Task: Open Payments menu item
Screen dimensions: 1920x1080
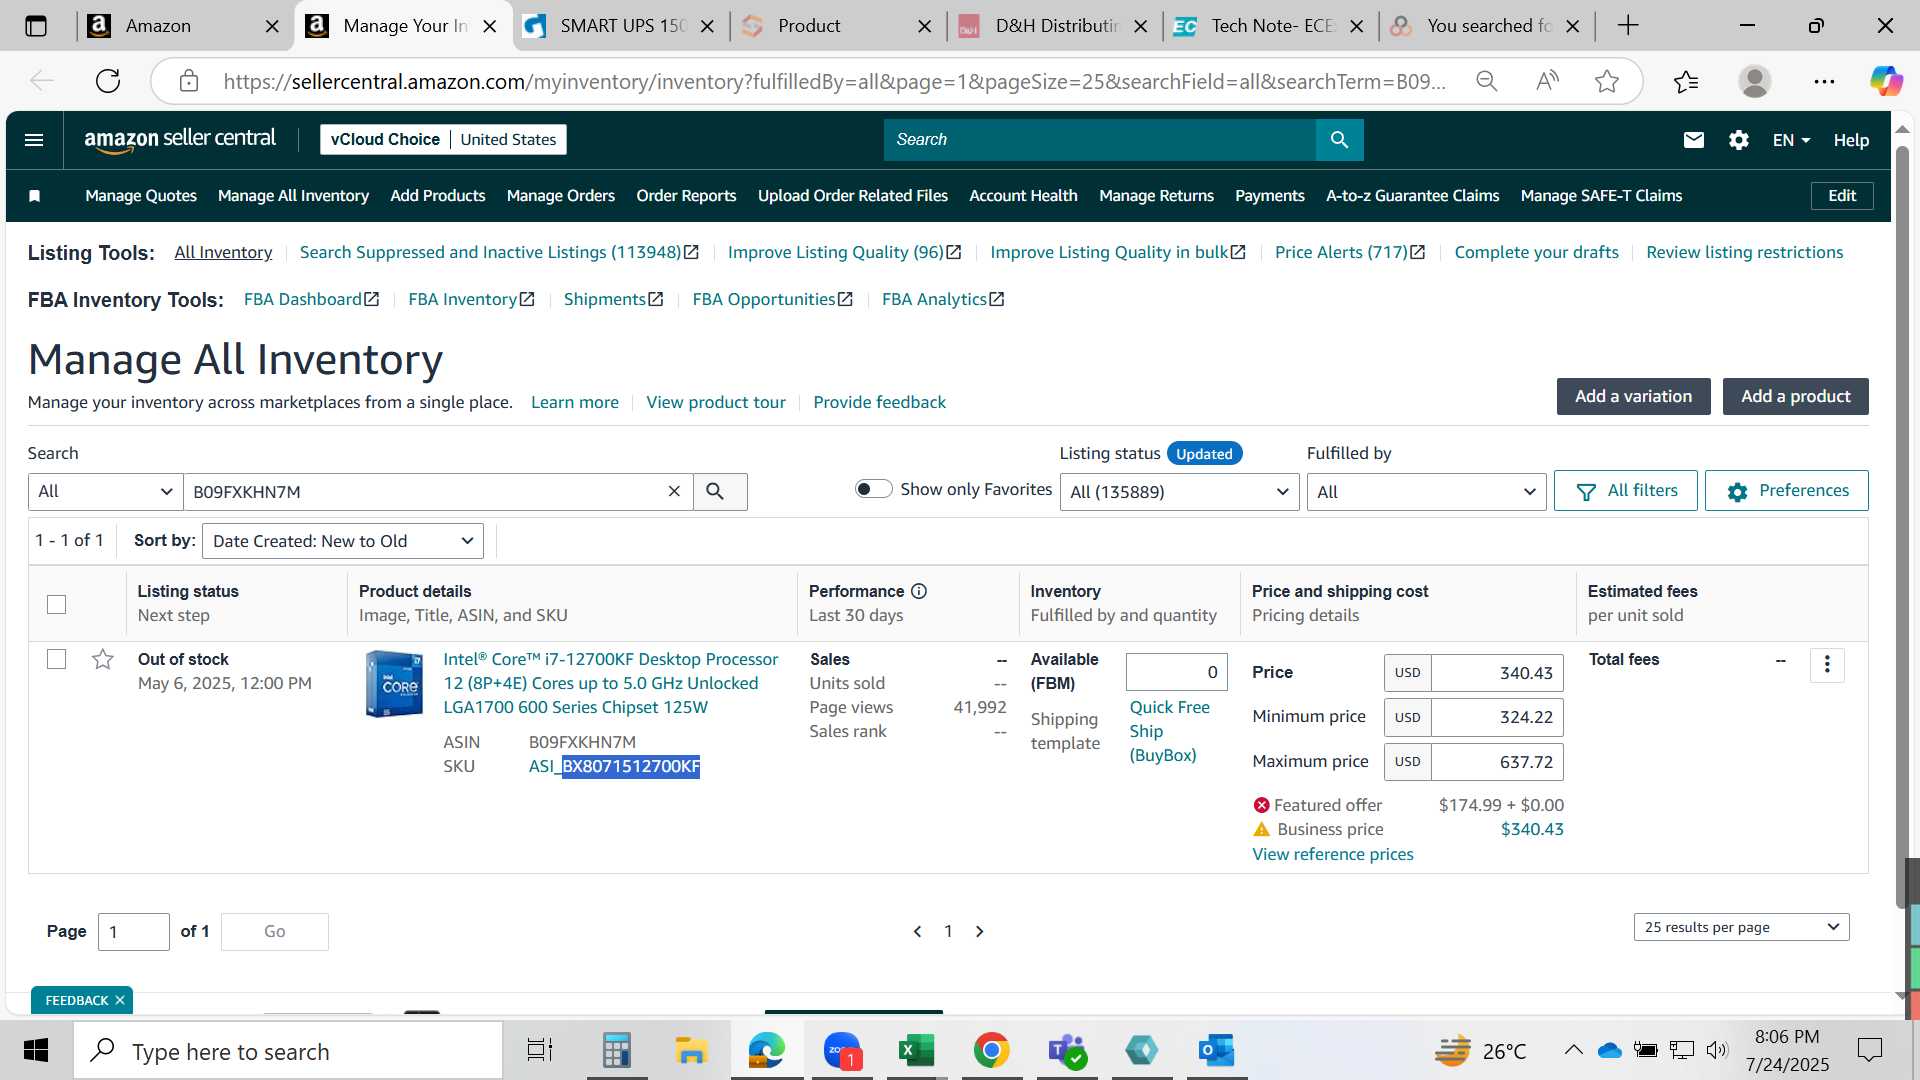Action: click(x=1269, y=196)
